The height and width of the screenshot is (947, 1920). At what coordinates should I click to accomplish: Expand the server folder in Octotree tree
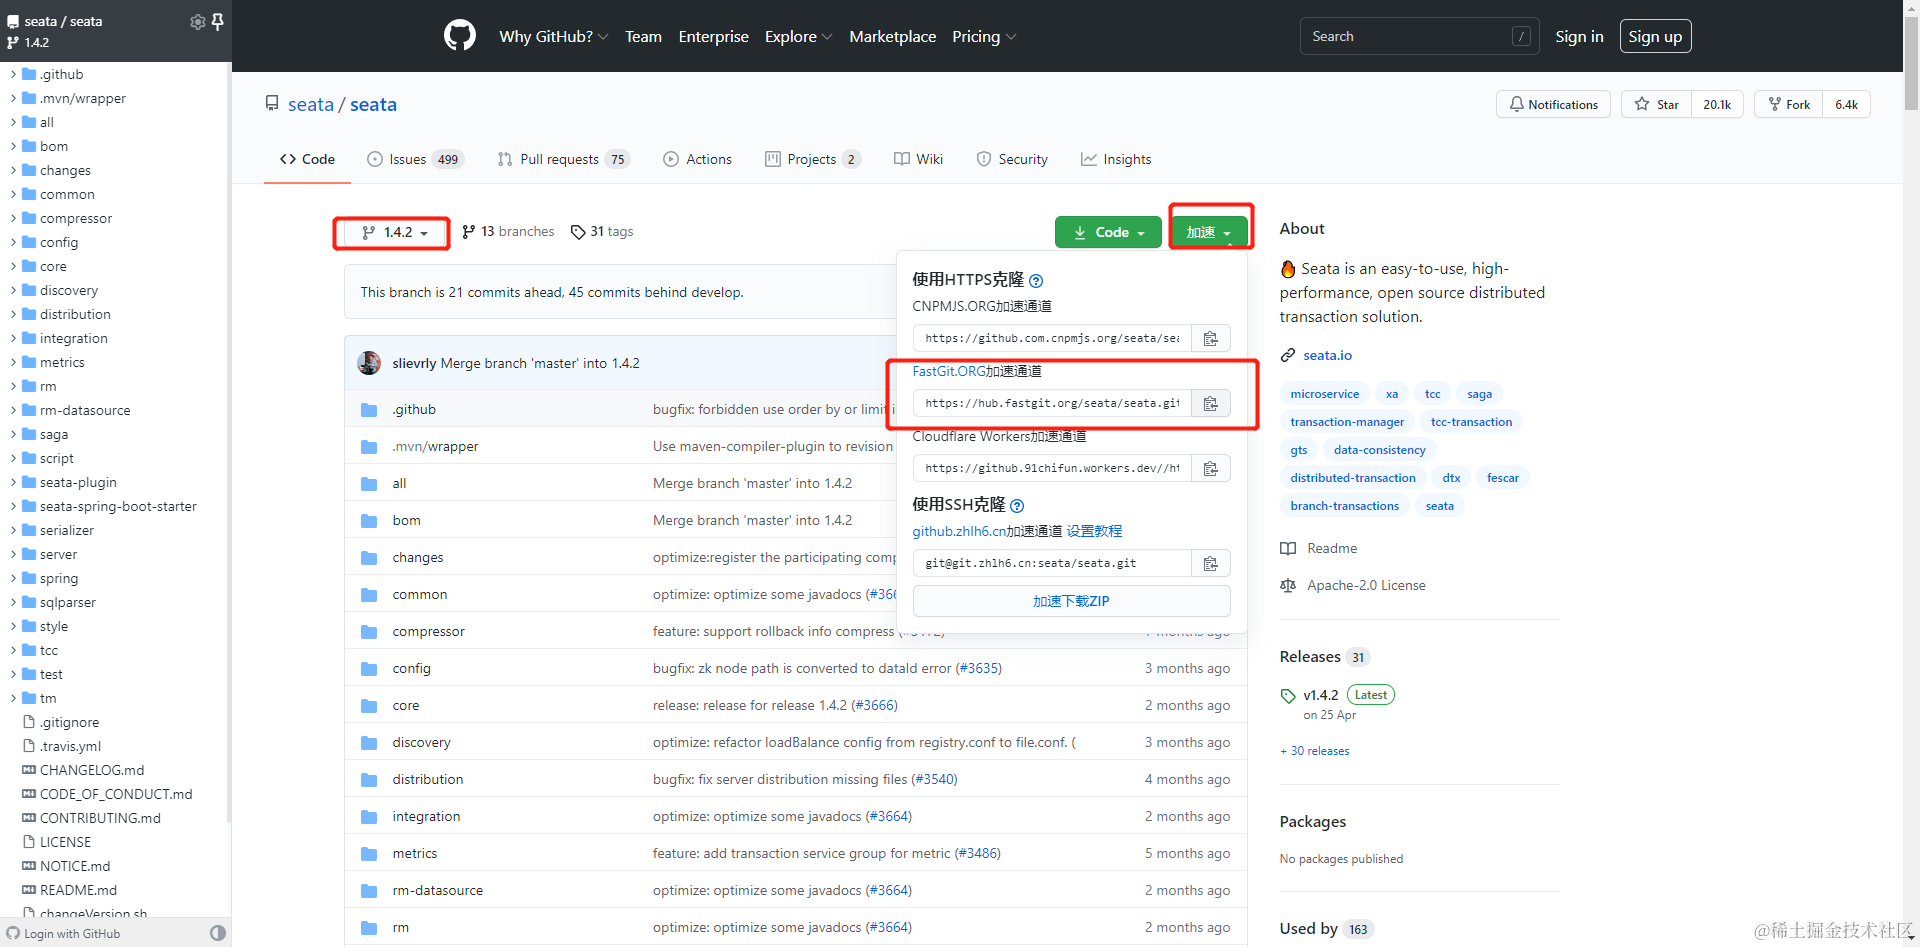(13, 554)
